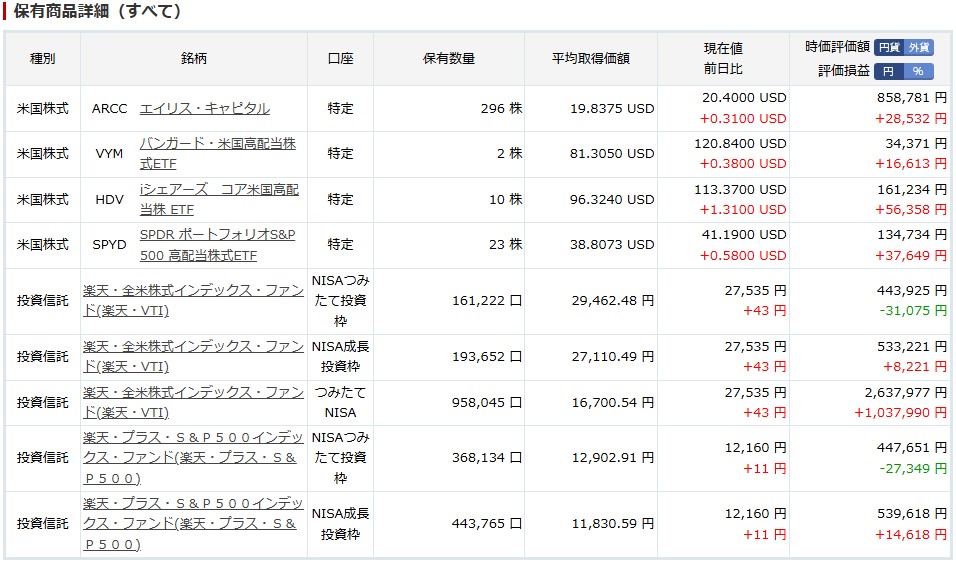
Task: Open 楽天・プラス・S&P500 fund in NISAつみたて投資枠 row
Action: coord(193,458)
